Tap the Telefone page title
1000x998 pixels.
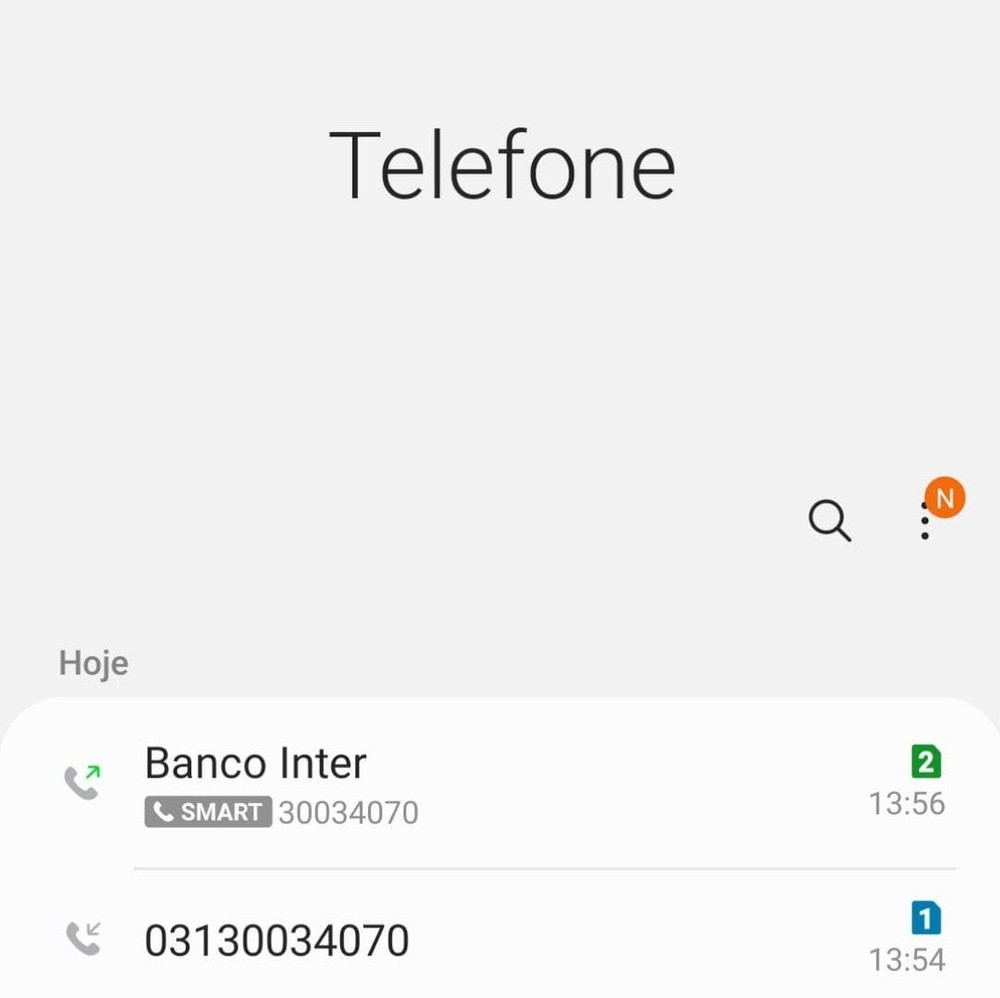(x=502, y=166)
